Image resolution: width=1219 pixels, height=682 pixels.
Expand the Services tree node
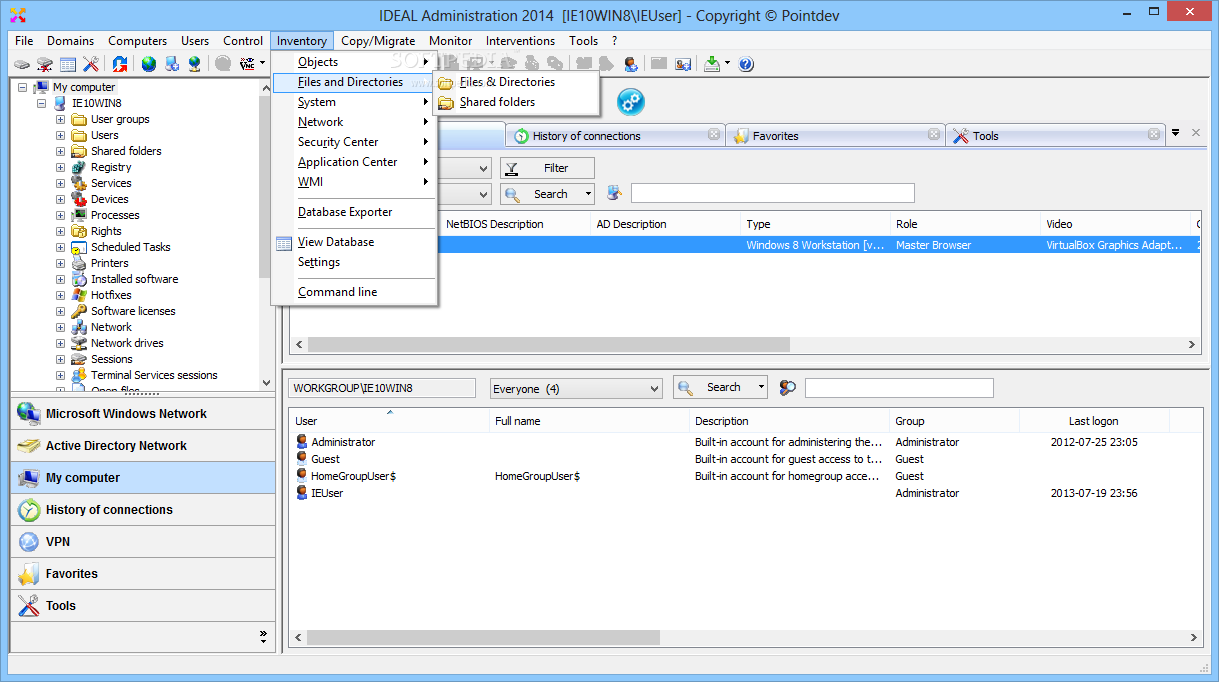tap(60, 183)
